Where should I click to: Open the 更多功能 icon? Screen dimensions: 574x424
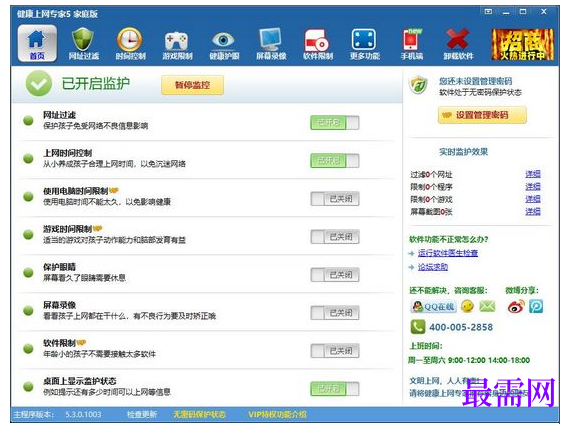point(365,43)
